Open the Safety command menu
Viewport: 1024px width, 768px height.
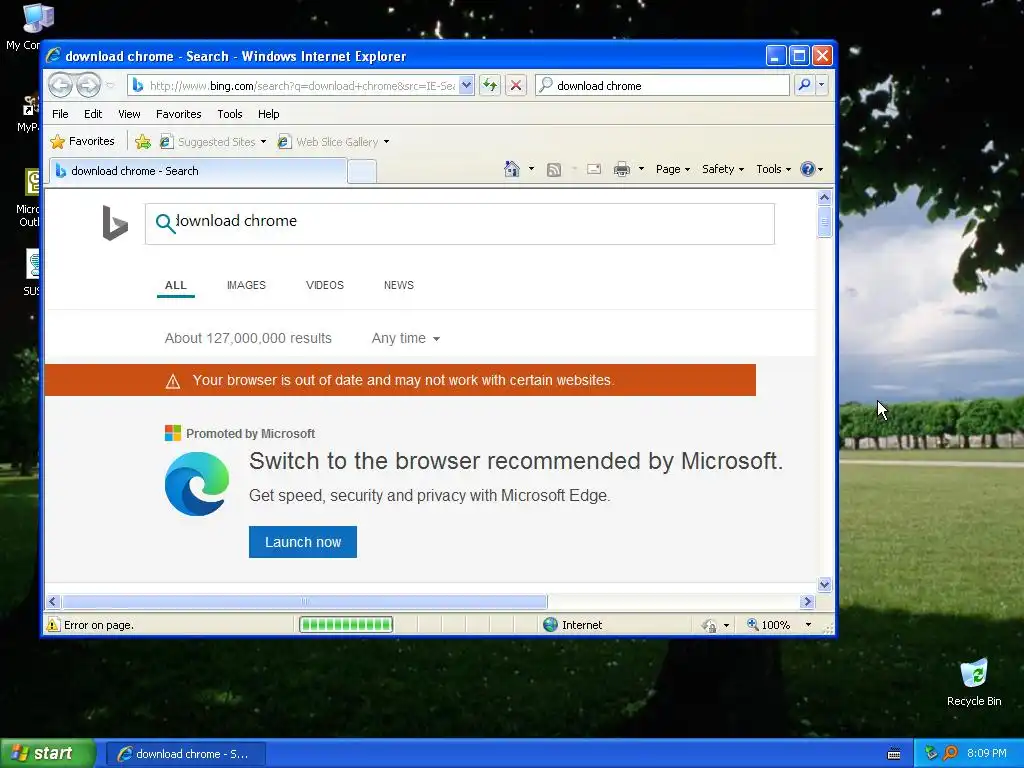[723, 169]
